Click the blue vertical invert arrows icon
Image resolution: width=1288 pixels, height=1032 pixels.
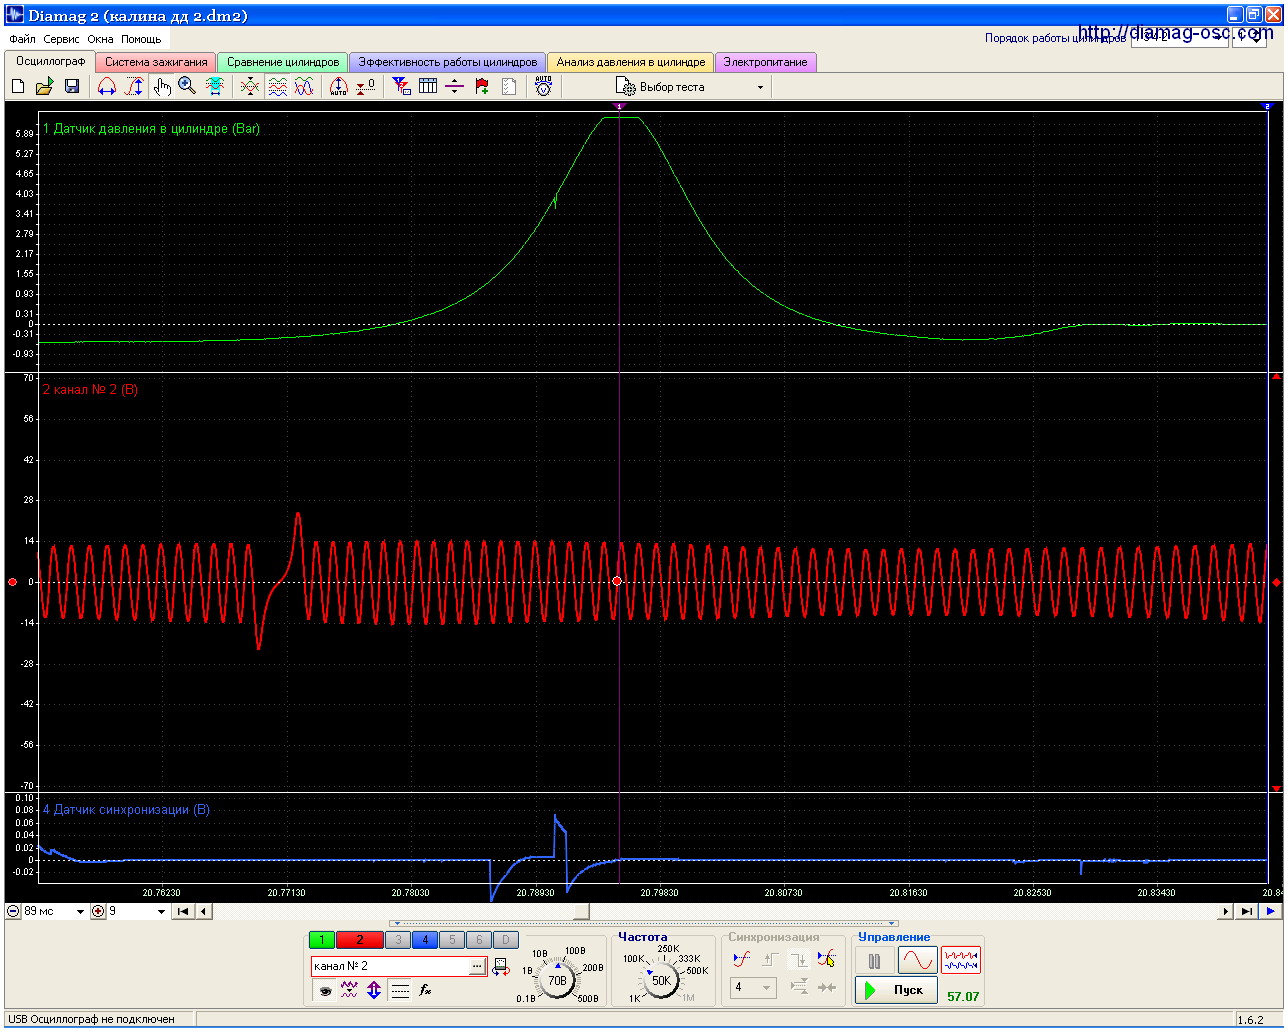(x=374, y=991)
